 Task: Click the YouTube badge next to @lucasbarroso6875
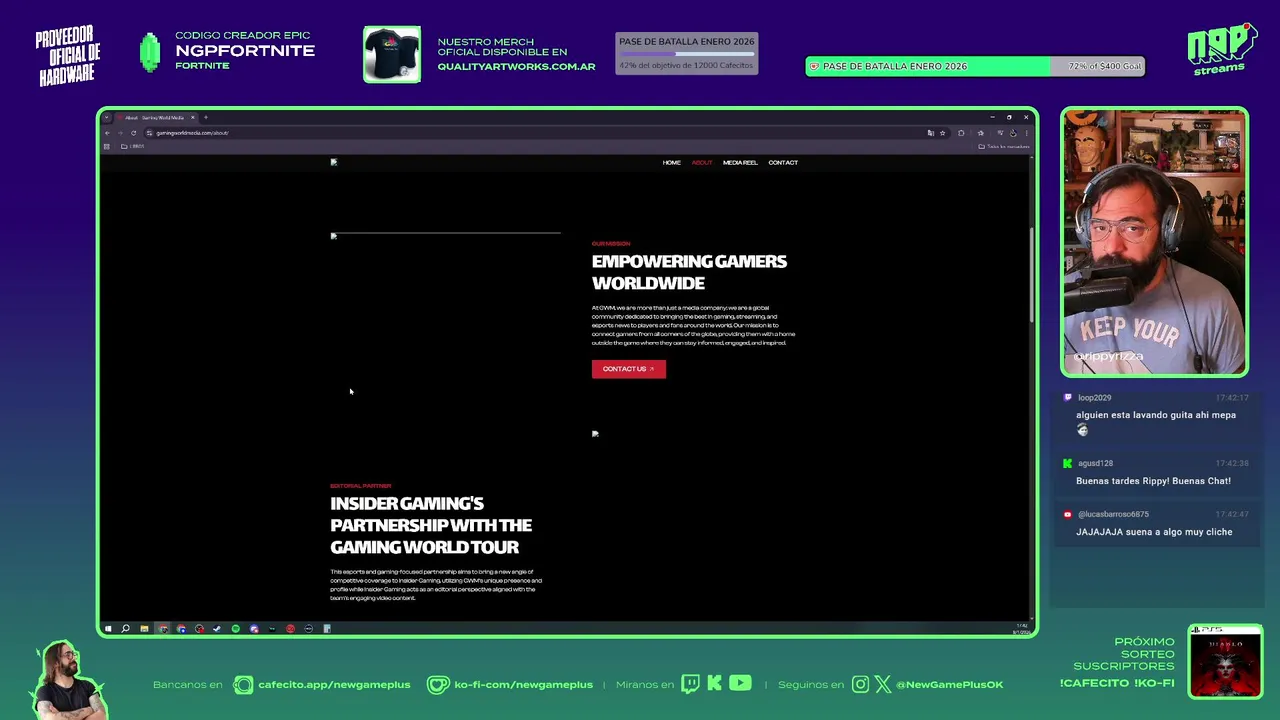tap(1068, 514)
